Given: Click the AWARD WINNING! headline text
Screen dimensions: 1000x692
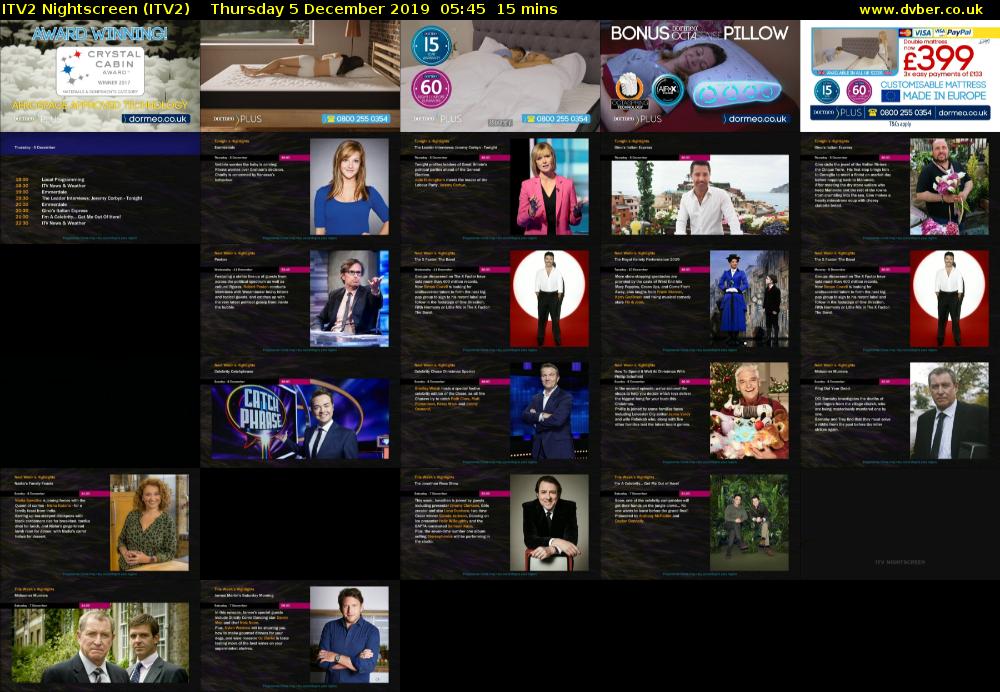Looking at the screenshot, I should (99, 34).
